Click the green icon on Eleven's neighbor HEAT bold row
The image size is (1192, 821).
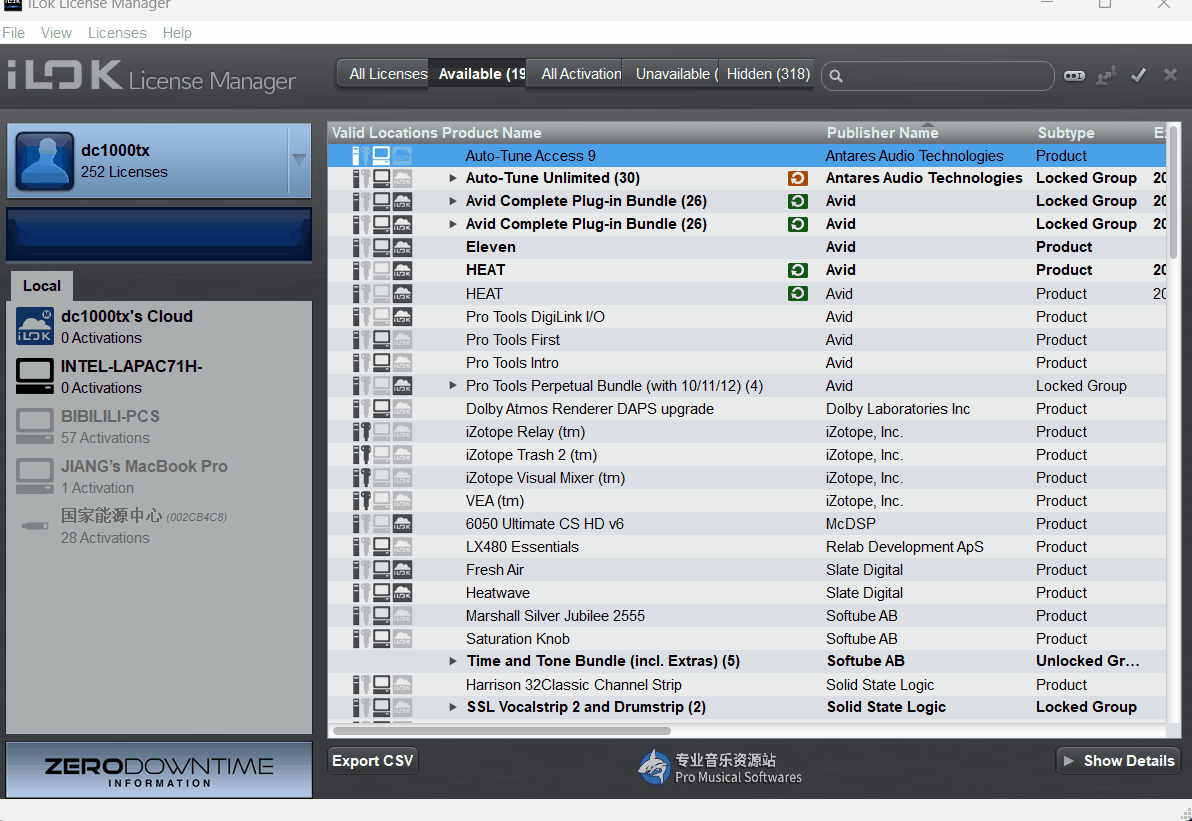pyautogui.click(x=797, y=270)
